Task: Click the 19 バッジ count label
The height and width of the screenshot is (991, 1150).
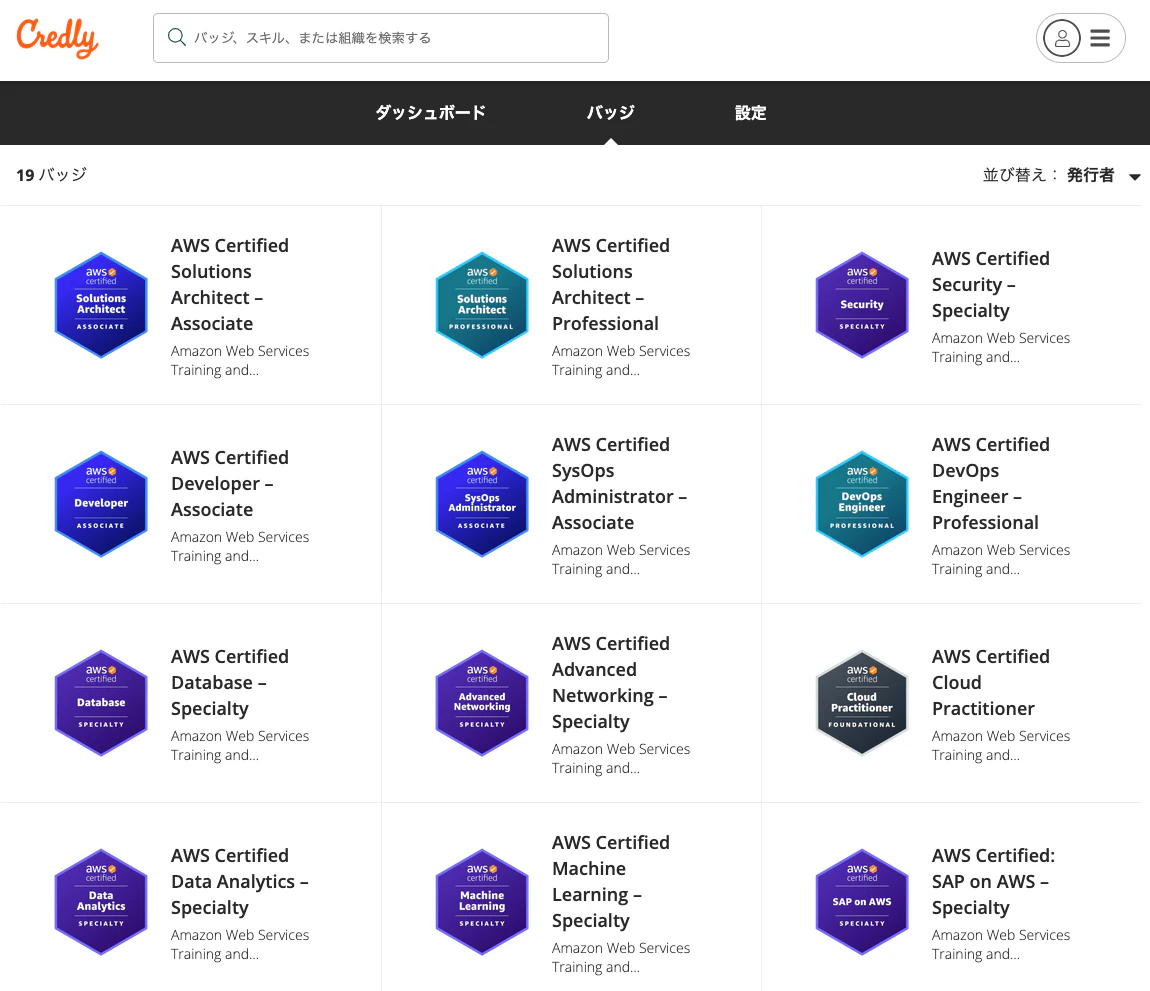Action: pos(51,175)
